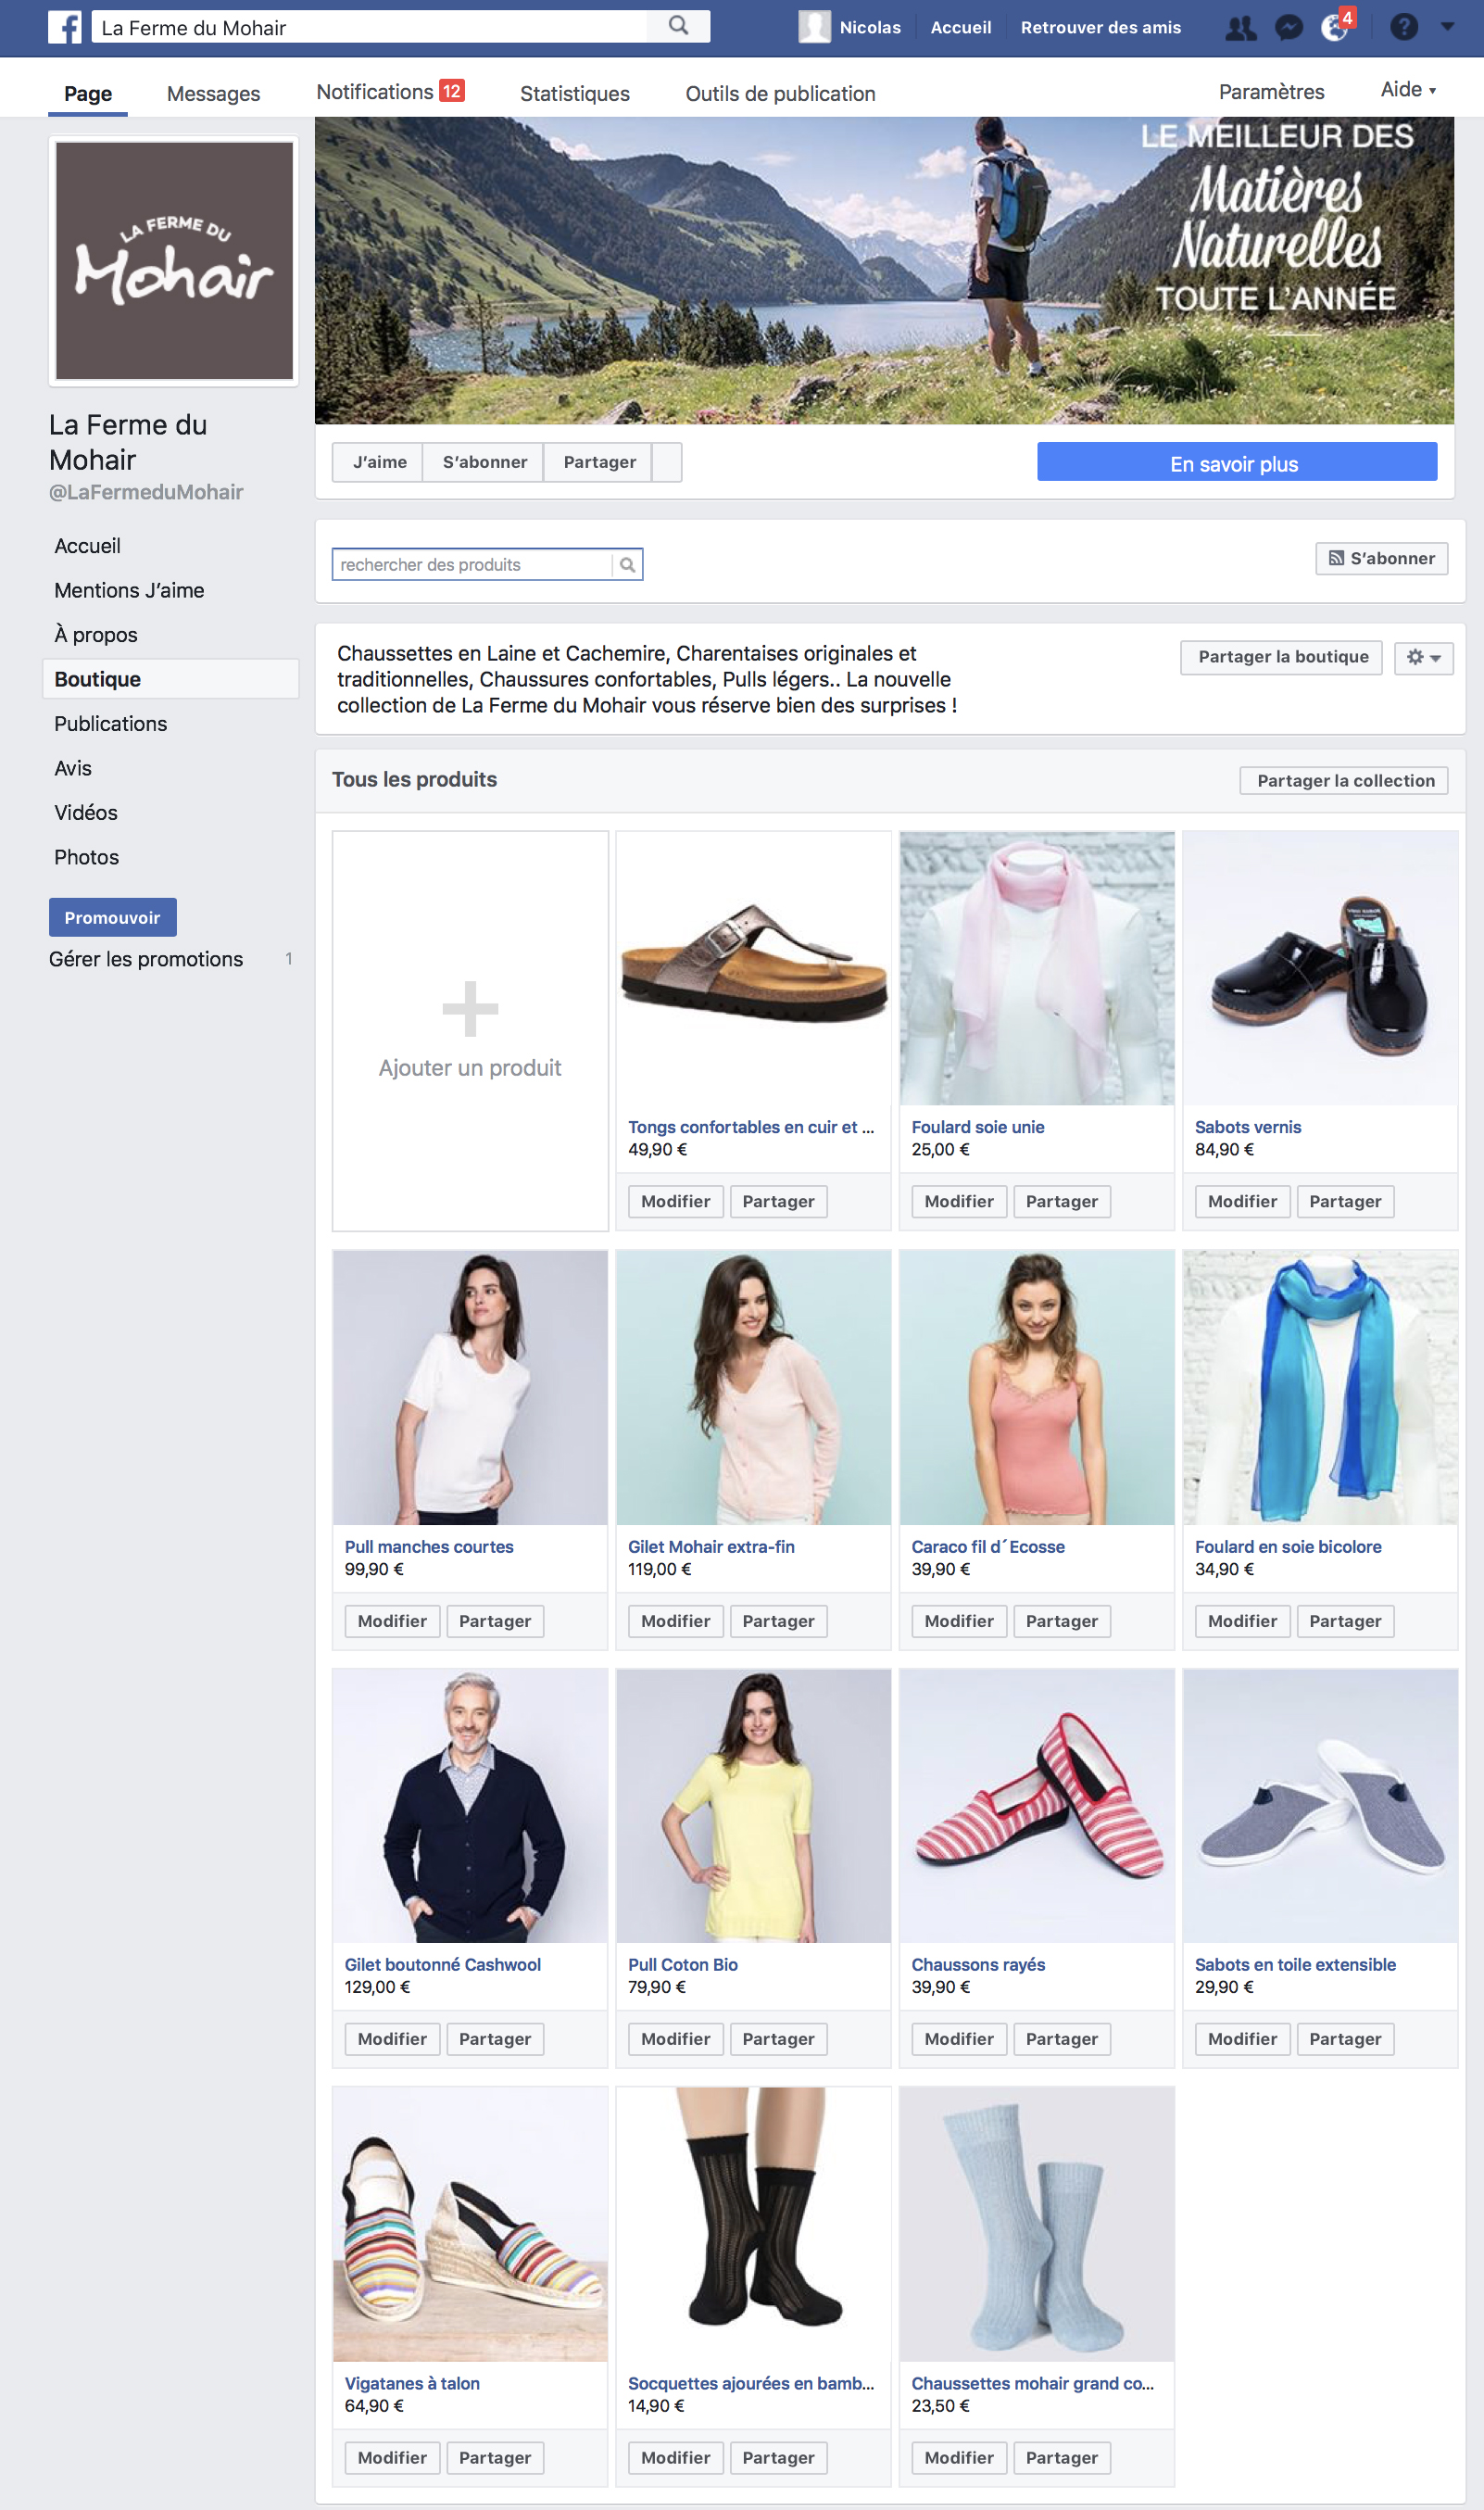Click Partager la boutique button
Viewport: 1484px width, 2510px height.
[1282, 658]
